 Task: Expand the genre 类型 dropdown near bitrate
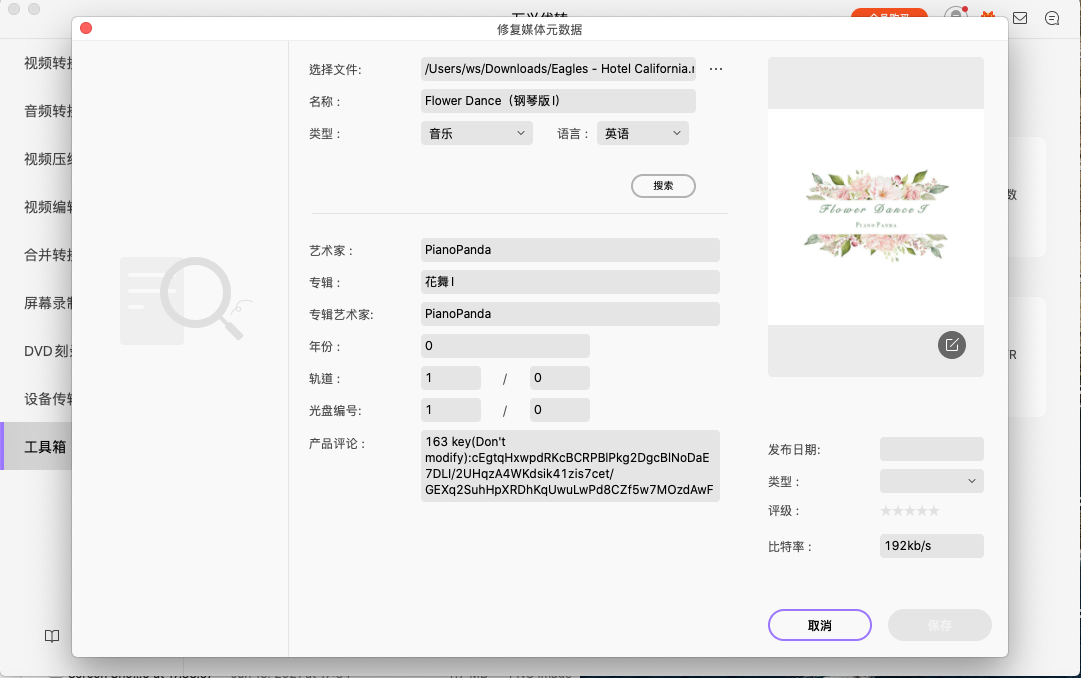pyautogui.click(x=931, y=481)
